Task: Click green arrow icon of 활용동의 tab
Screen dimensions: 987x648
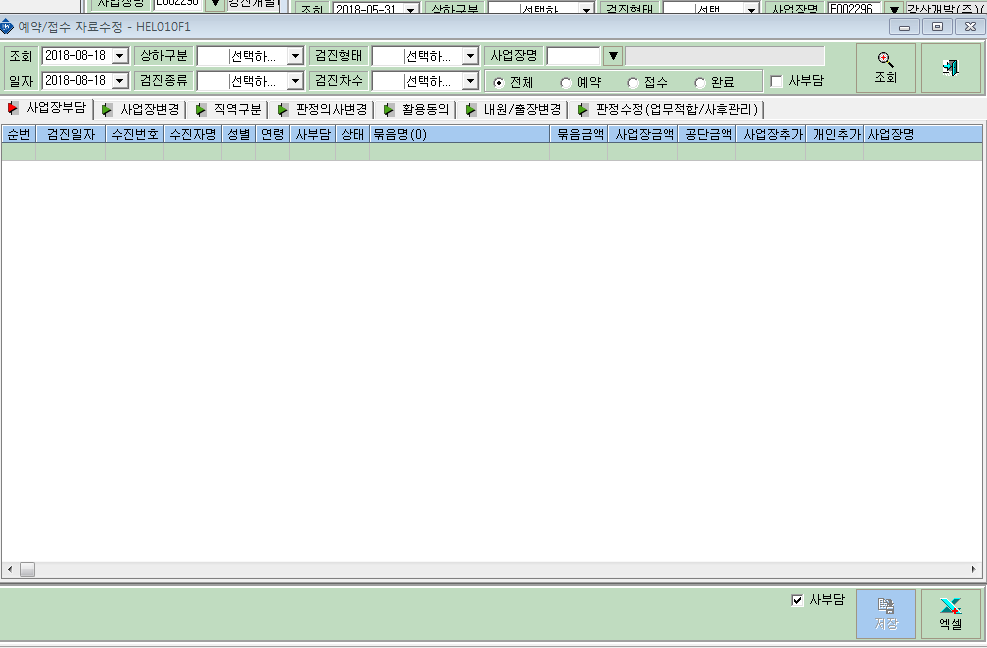Action: coord(389,110)
